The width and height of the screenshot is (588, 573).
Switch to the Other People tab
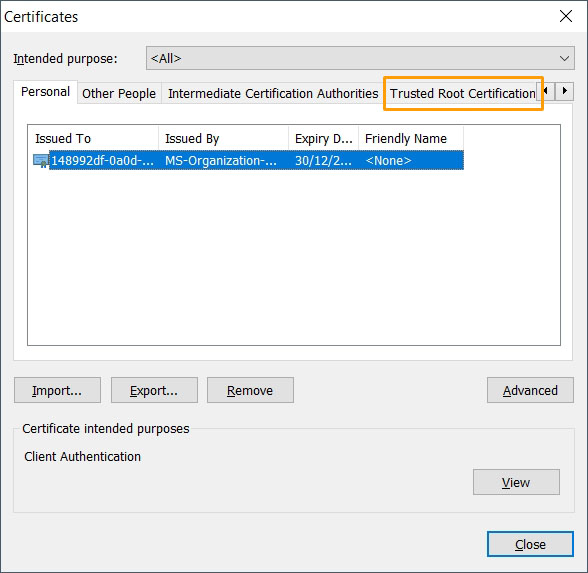tap(119, 93)
